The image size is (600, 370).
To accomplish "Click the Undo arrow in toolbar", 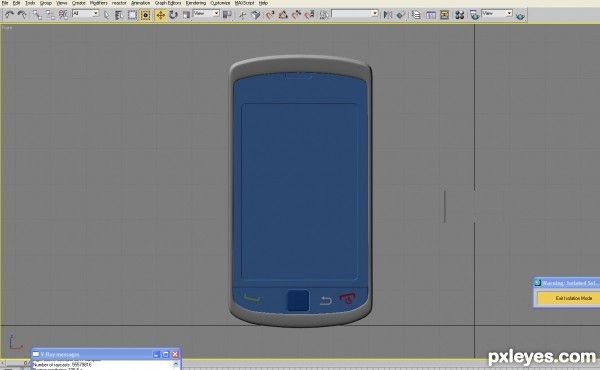I will coord(9,15).
